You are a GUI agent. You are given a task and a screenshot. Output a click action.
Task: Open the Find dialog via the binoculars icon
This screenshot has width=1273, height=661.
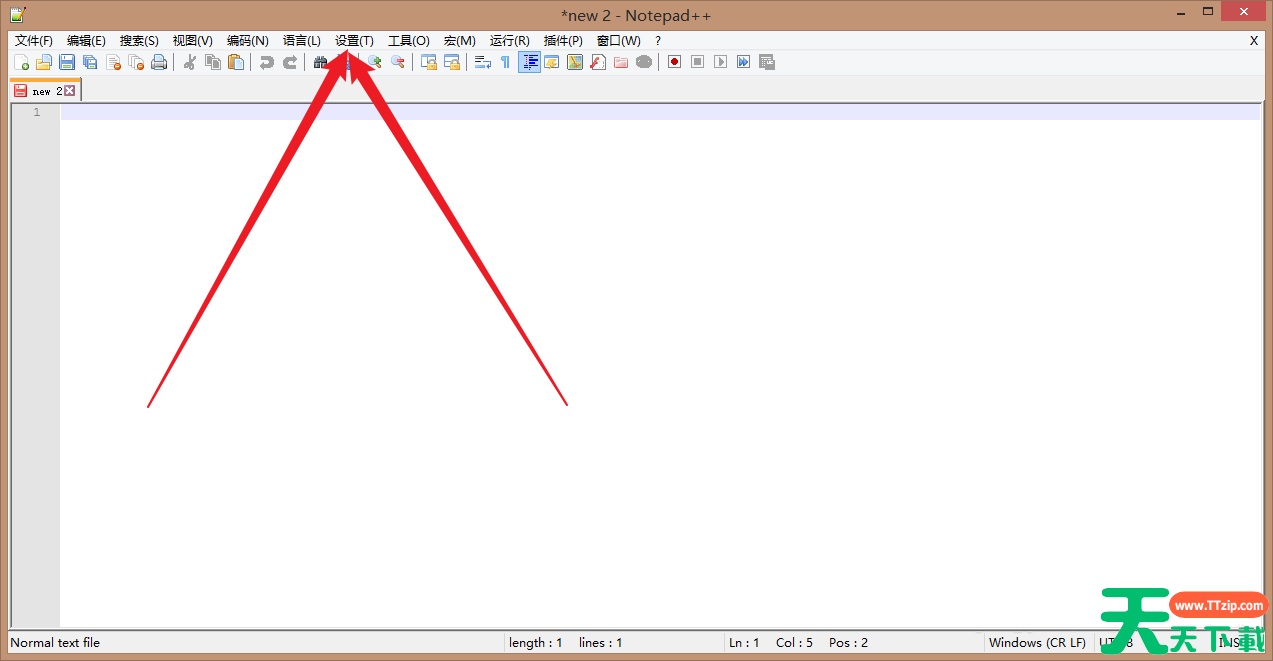tap(320, 62)
